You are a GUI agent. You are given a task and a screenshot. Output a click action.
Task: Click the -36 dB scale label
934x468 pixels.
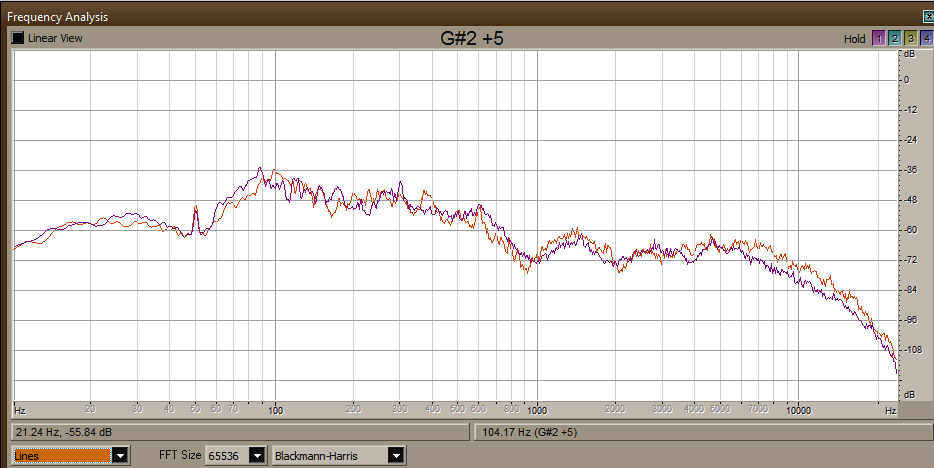(x=910, y=170)
